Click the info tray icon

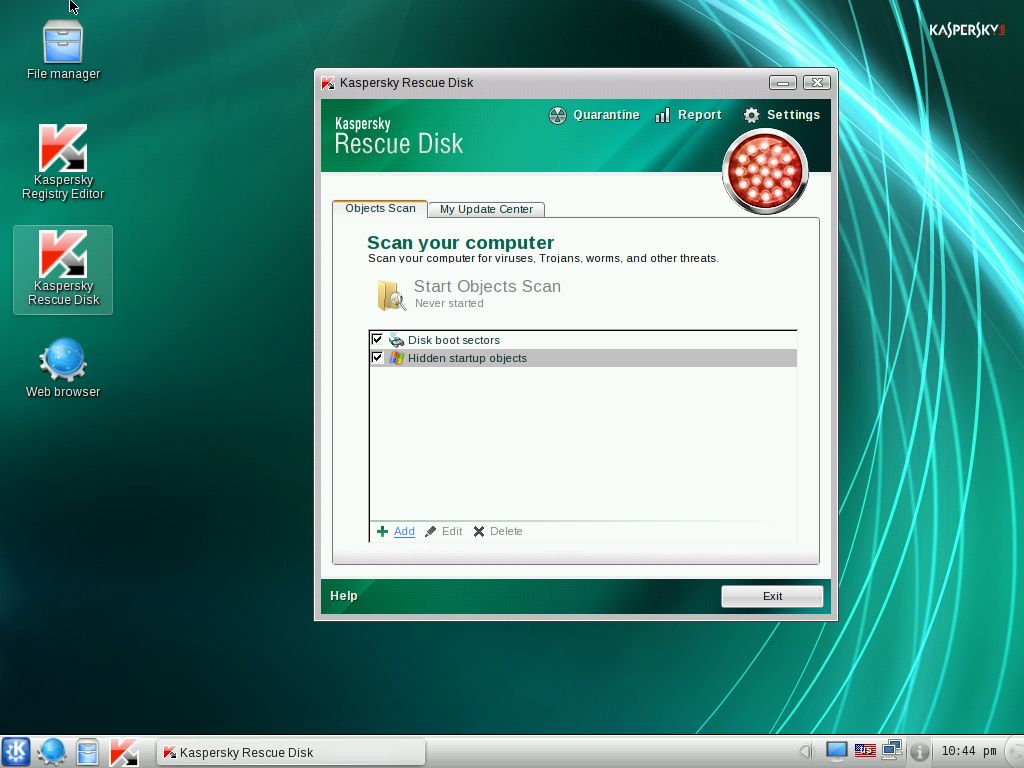tap(920, 752)
